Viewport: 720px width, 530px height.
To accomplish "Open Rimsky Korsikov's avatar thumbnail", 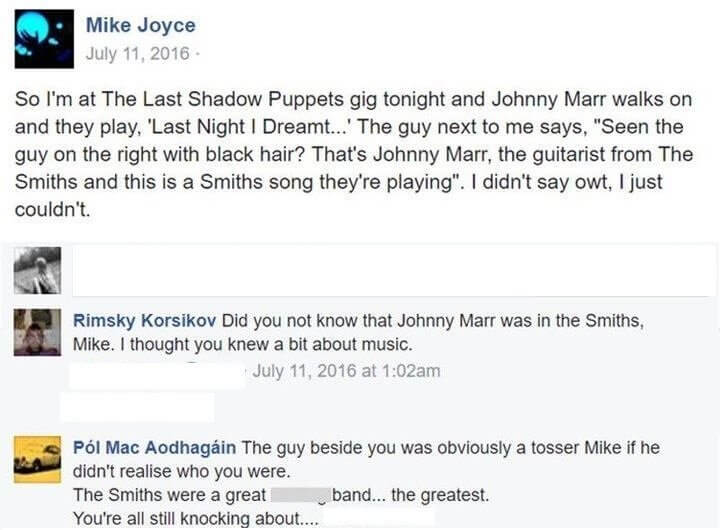I will [x=37, y=332].
